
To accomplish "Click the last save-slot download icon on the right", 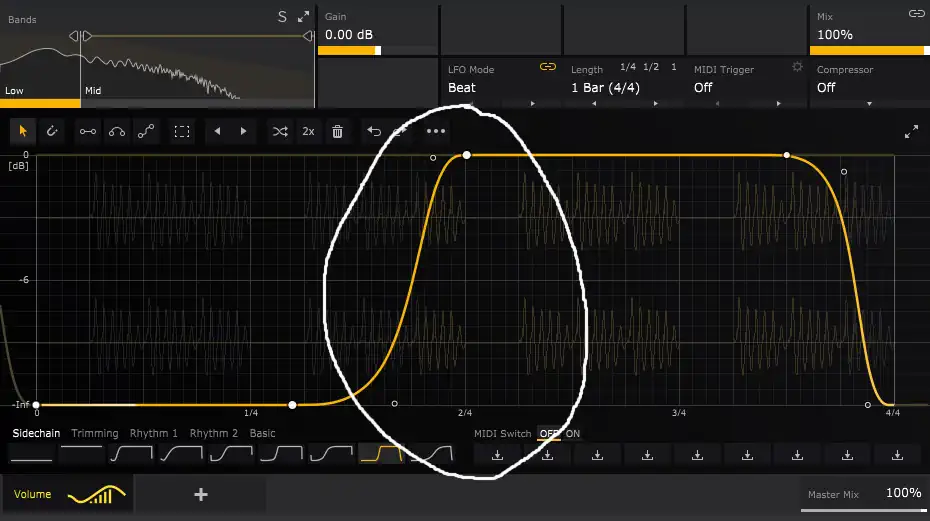I will pyautogui.click(x=897, y=455).
